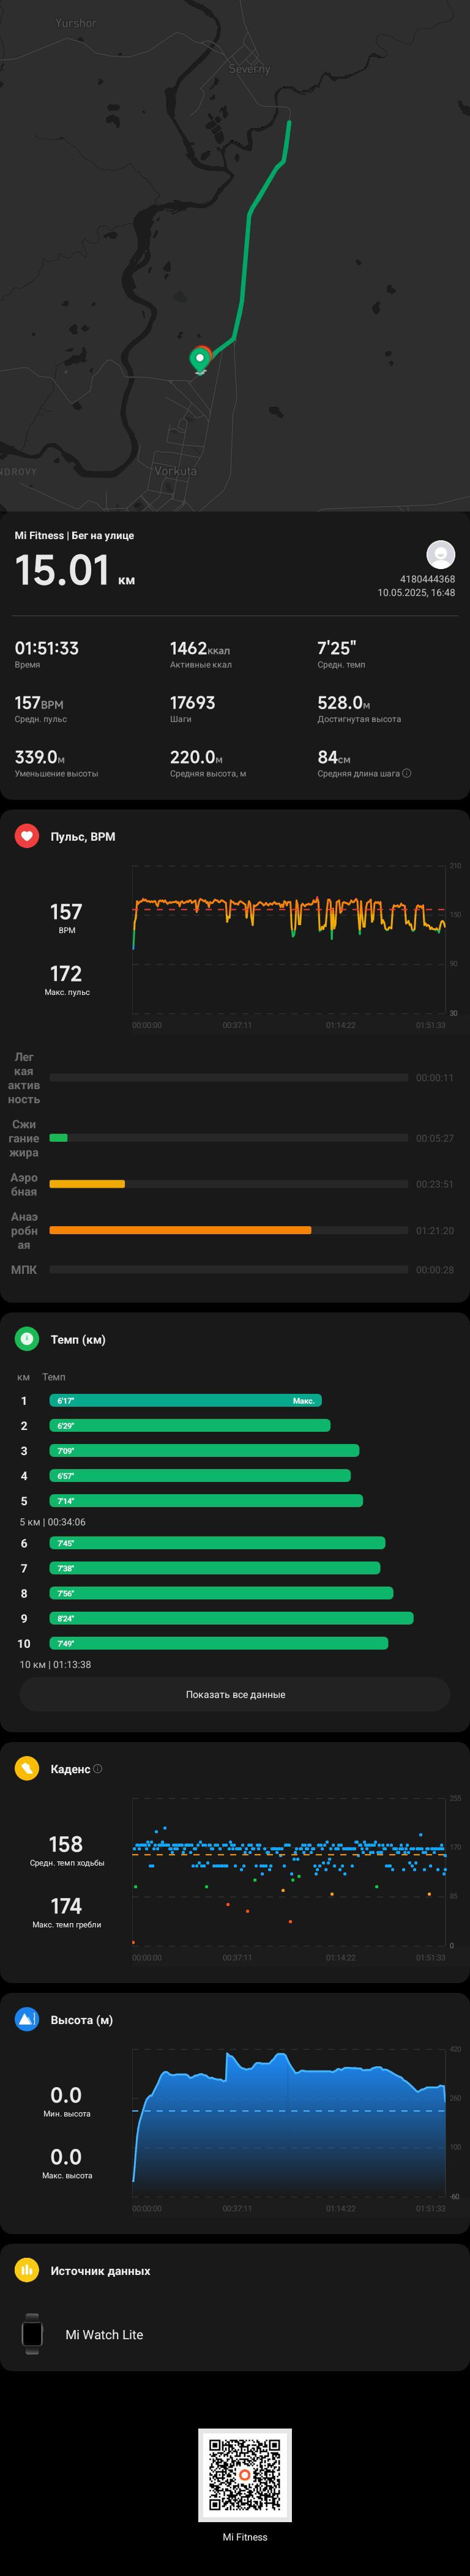Open the user profile avatar
This screenshot has width=470, height=2576.
[x=441, y=554]
